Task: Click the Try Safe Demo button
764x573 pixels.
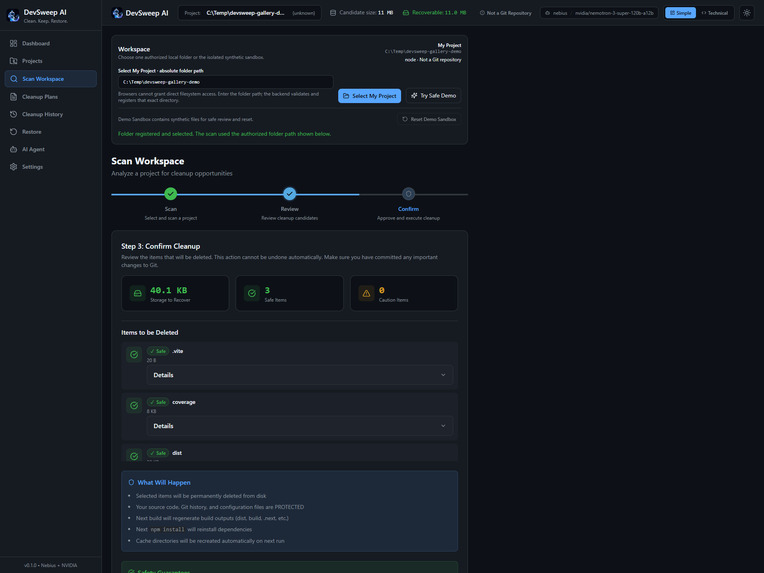Action: point(433,96)
